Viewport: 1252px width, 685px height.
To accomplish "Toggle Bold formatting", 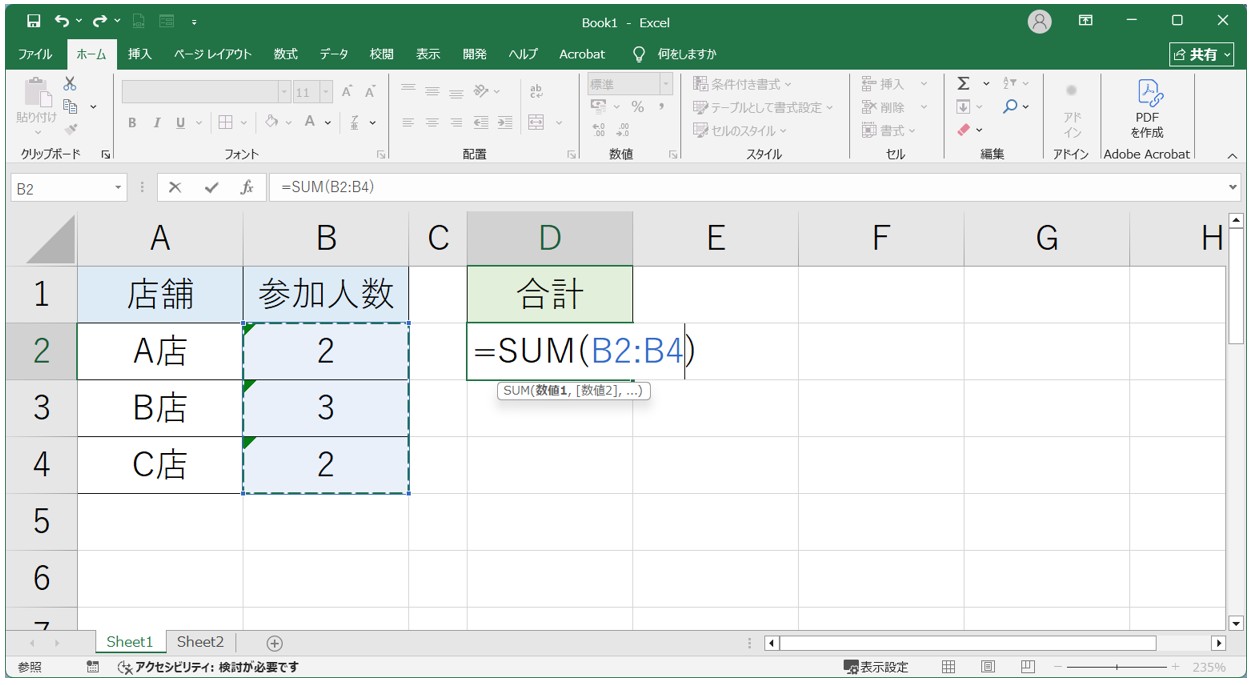I will pos(132,123).
